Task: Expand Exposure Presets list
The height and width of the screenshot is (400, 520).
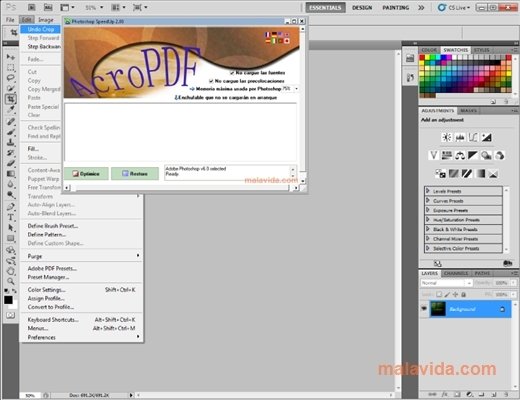Action: pyautogui.click(x=428, y=210)
